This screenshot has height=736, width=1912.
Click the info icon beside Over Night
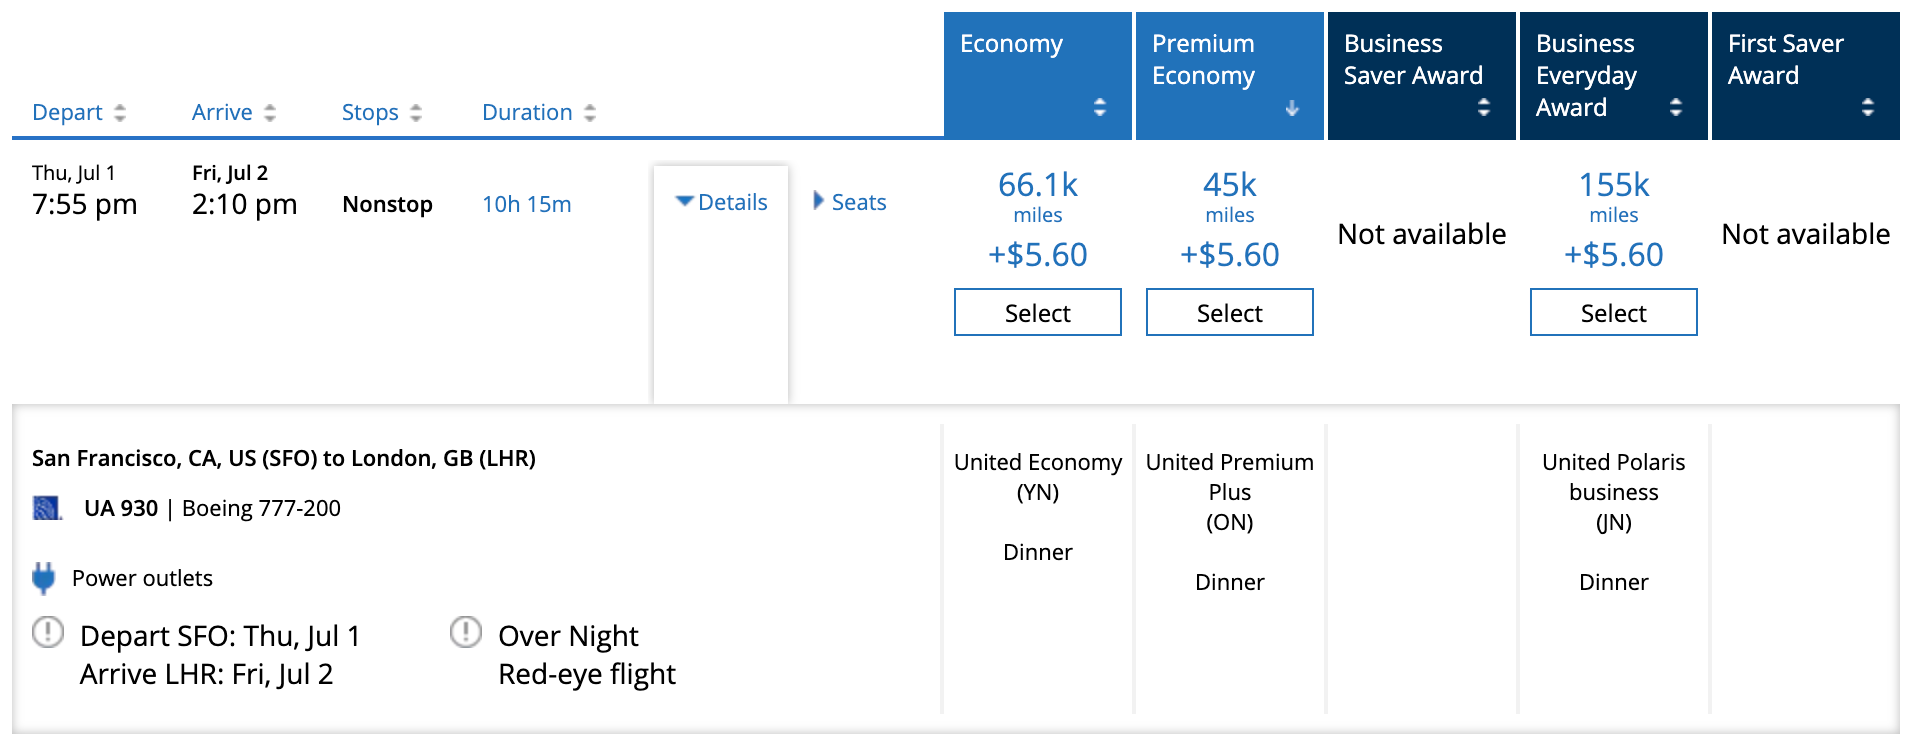(x=466, y=633)
